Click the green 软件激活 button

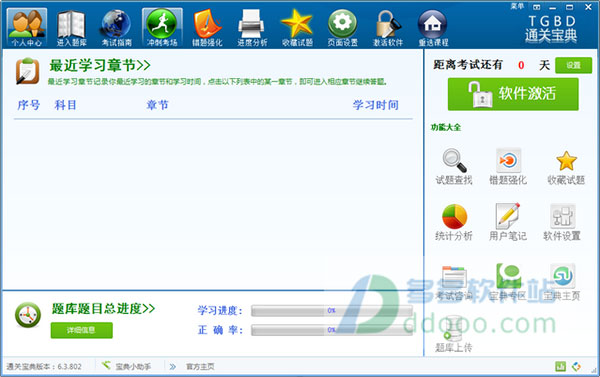(x=513, y=94)
